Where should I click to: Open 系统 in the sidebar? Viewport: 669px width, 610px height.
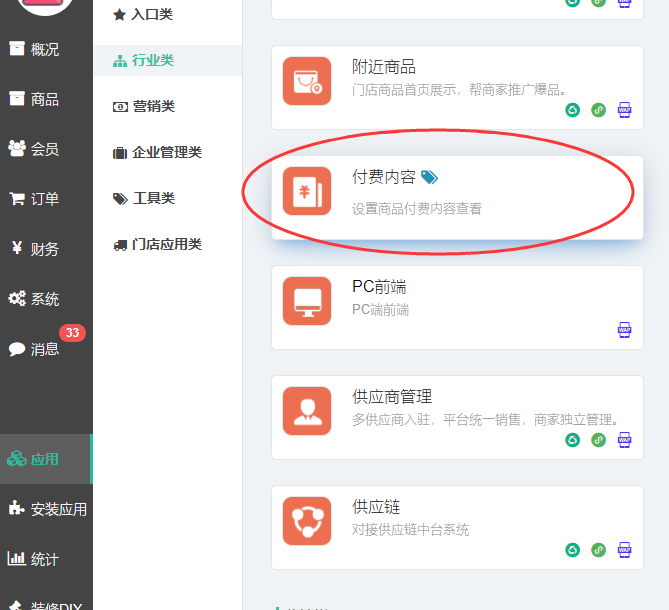click(x=46, y=299)
